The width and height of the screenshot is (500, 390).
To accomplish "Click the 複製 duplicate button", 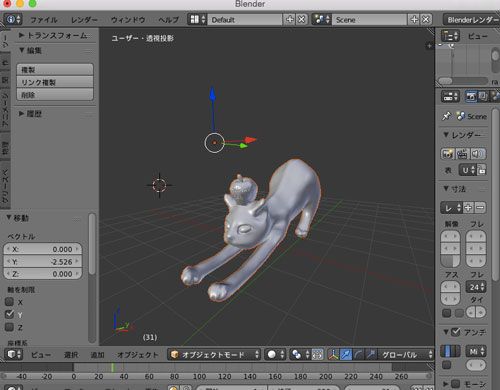I will tap(55, 70).
